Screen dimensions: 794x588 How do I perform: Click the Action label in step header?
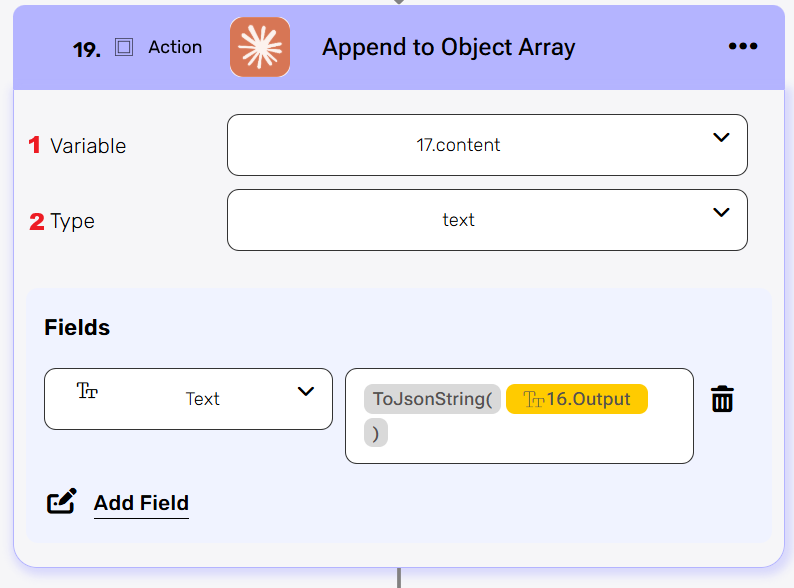click(175, 47)
